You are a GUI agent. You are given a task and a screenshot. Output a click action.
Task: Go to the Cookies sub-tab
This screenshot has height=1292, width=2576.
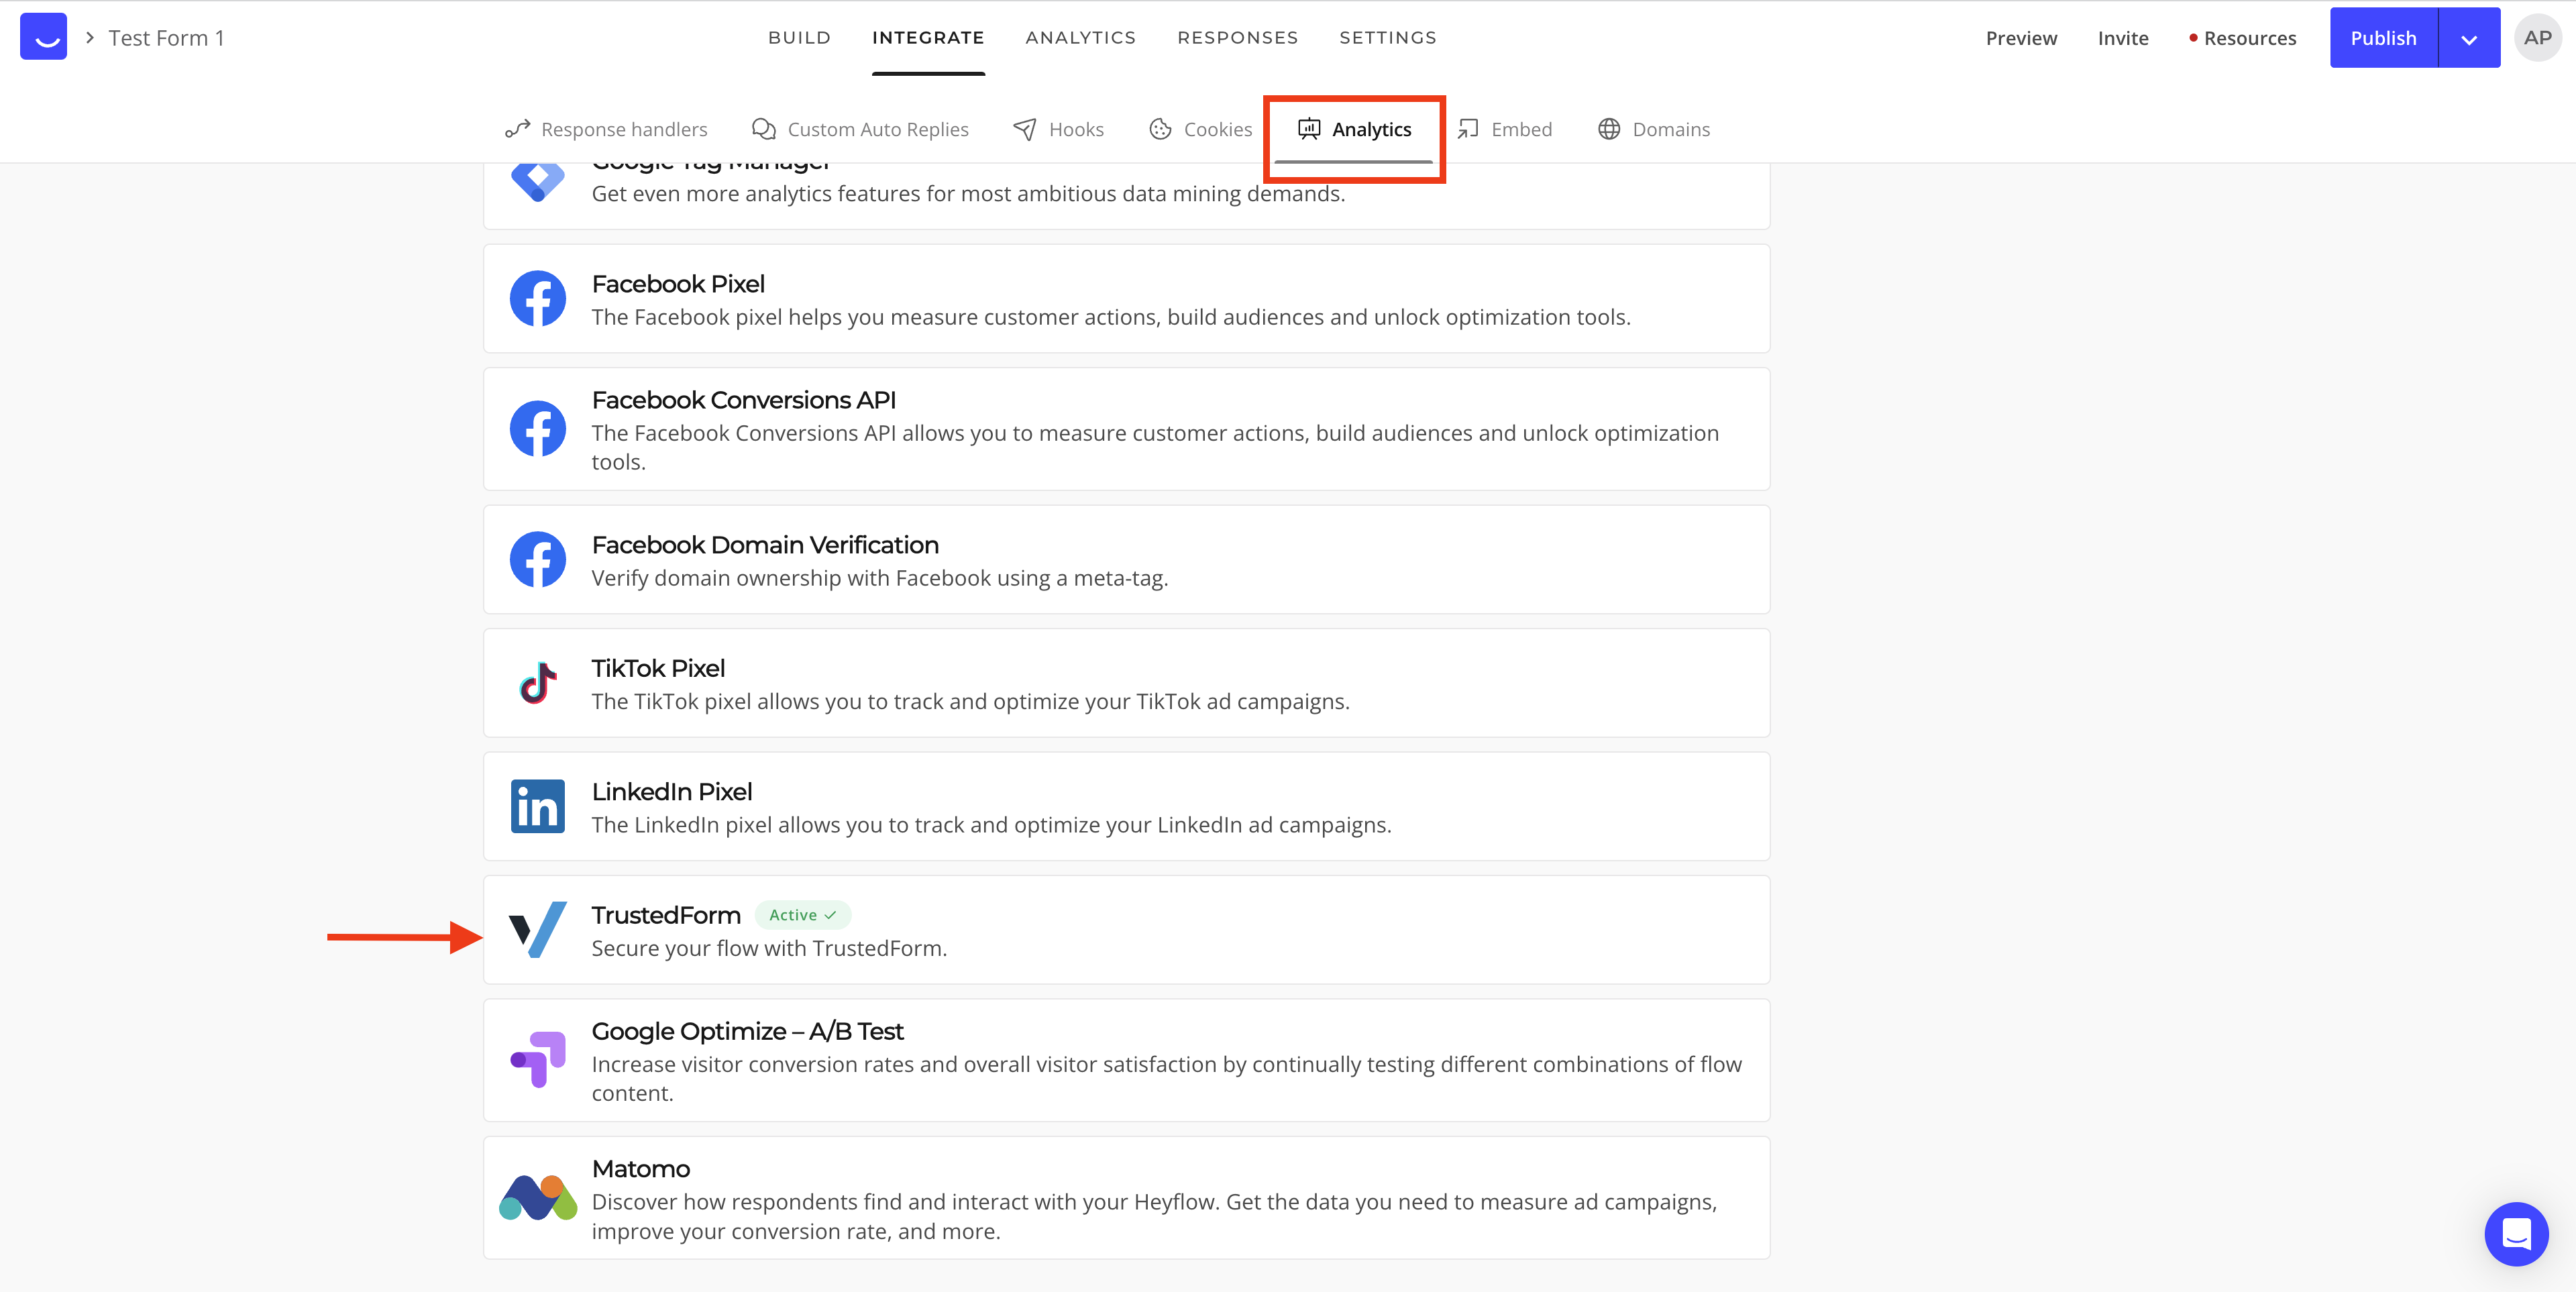tap(1200, 129)
